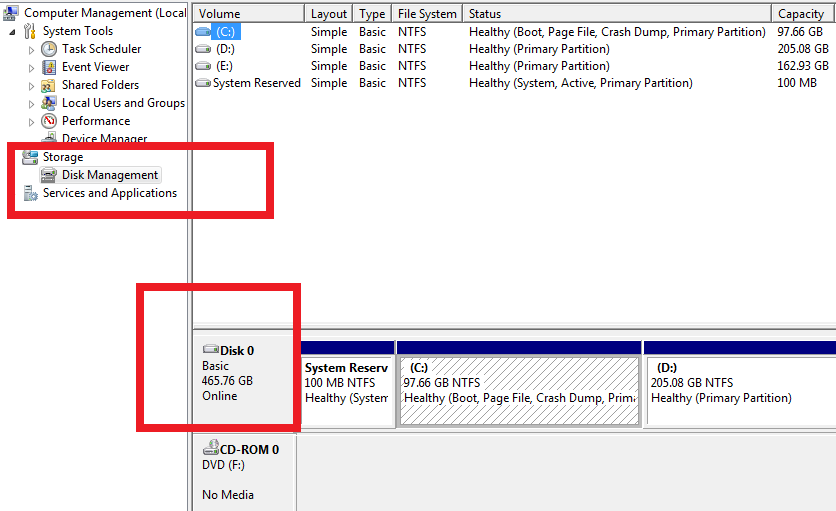Select the System Reserved partition block on Disk 0

click(x=348, y=385)
